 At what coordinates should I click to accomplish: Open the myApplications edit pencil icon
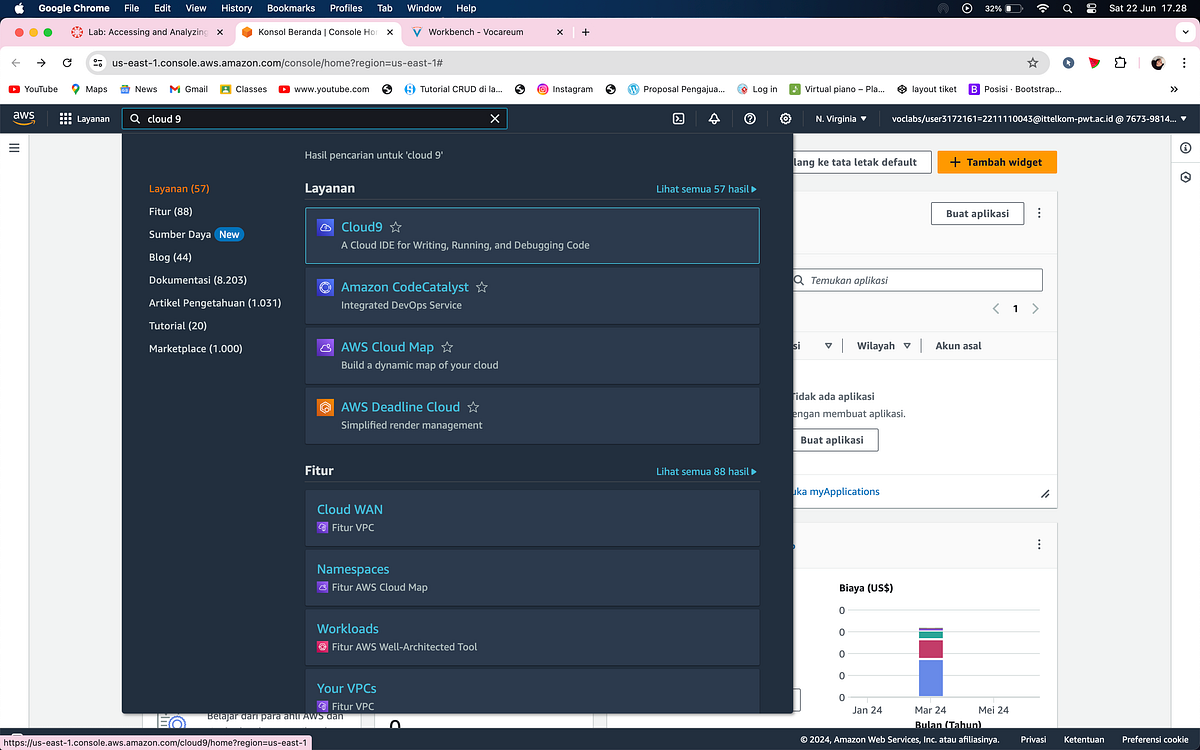coord(1046,492)
